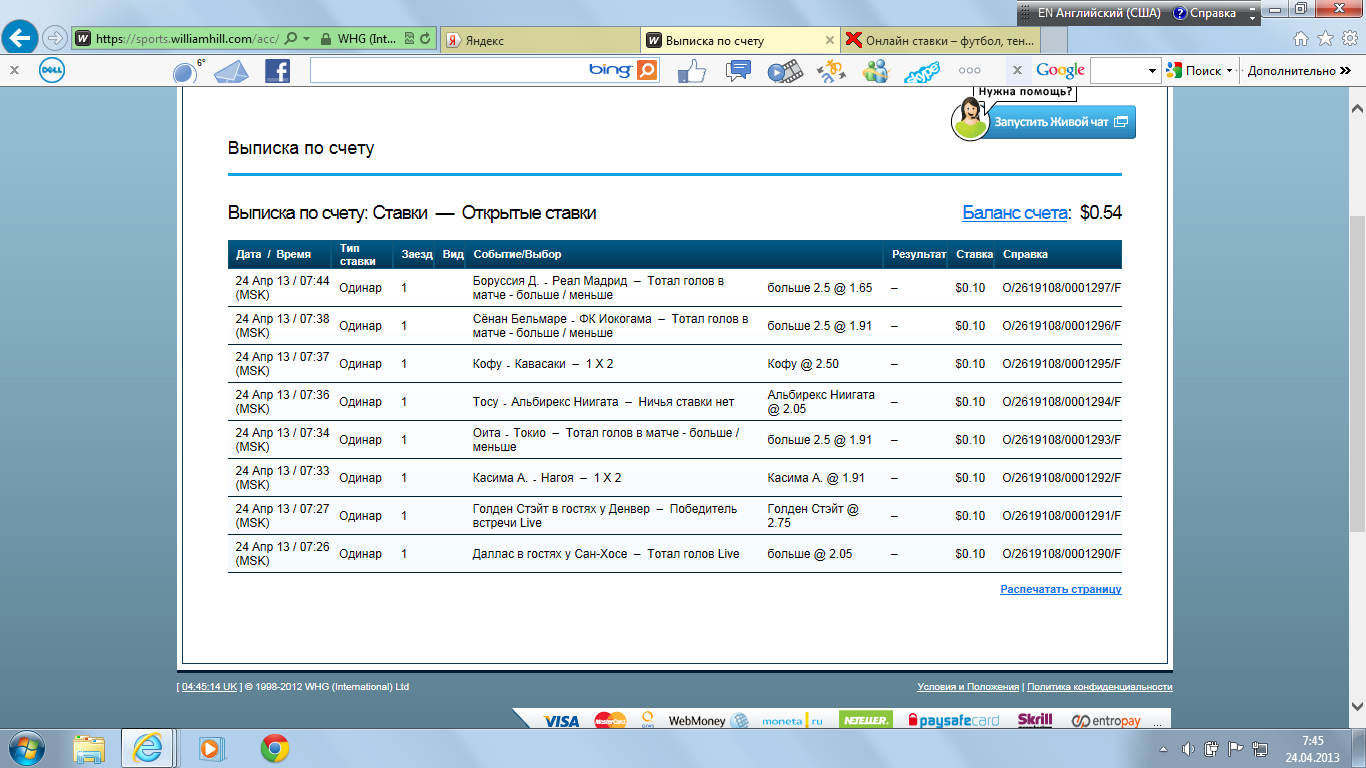Click the browser back arrow button
1366x768 pixels.
coord(21,39)
